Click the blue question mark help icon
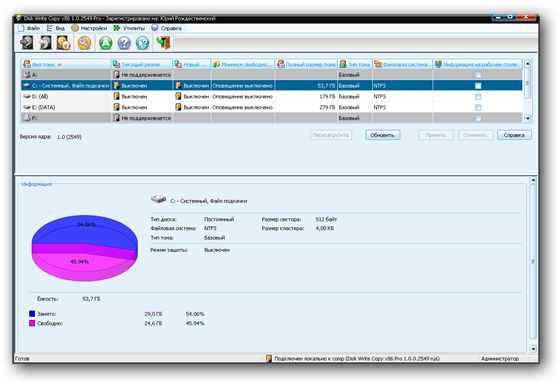560x384 pixels. [124, 43]
